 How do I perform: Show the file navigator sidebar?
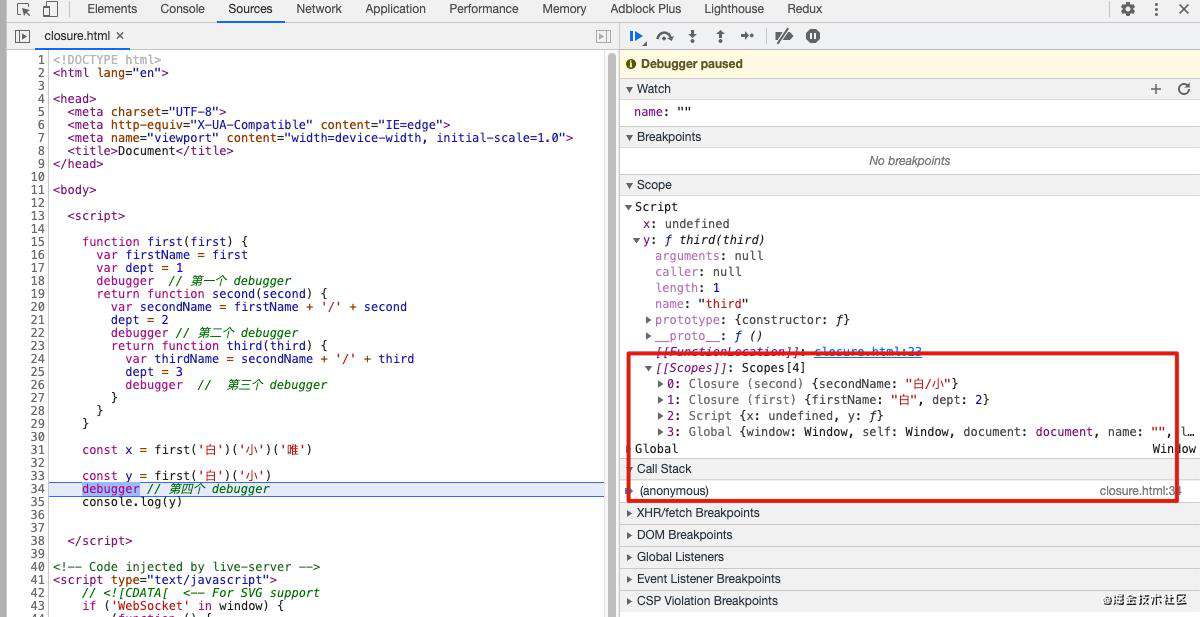click(22, 36)
